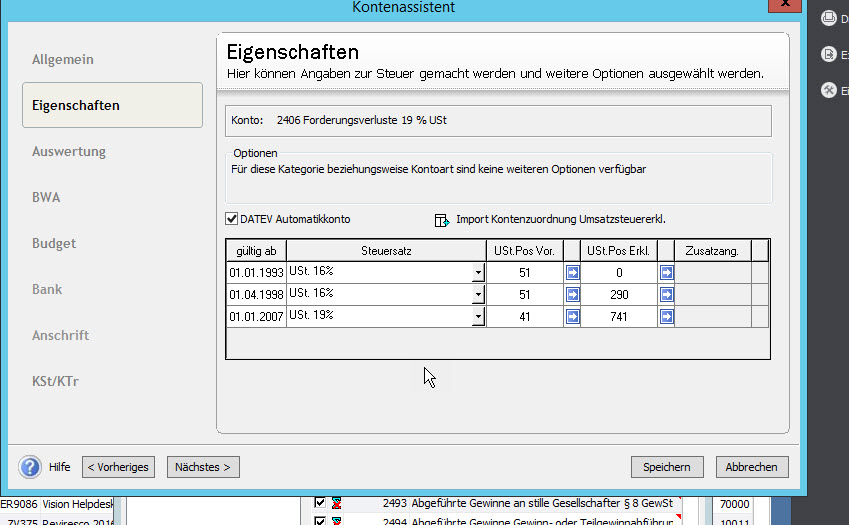Screen dimensions: 849x525
Task: Close the Kontenassistent dialog
Action: 785,5
